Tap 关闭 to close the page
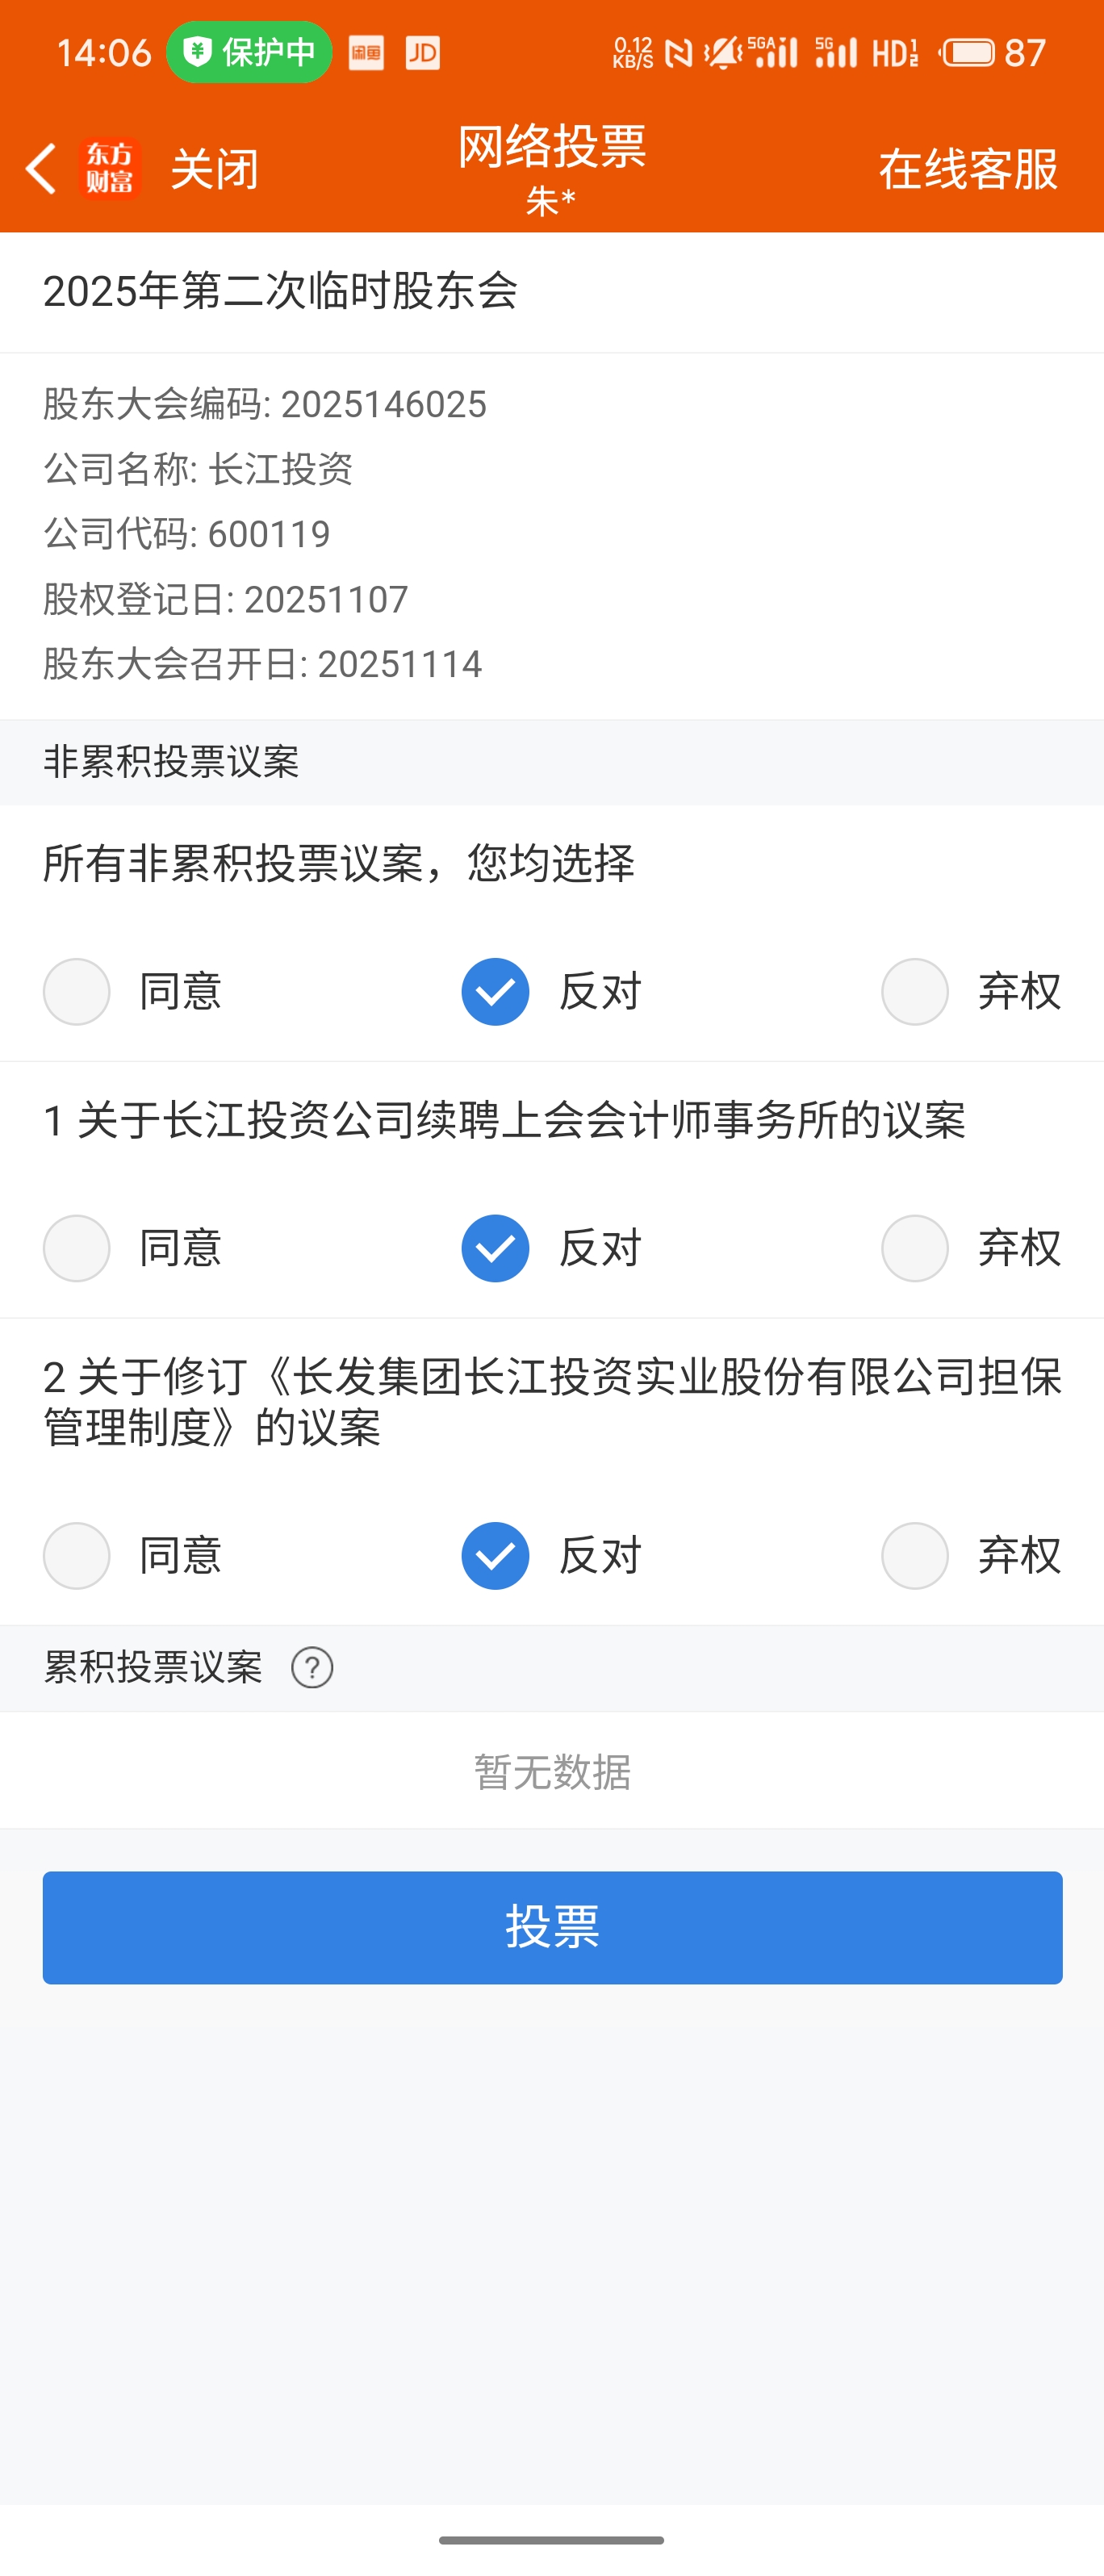This screenshot has width=1104, height=2576. 215,168
